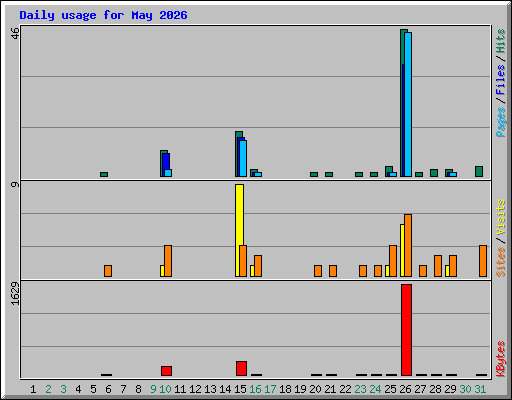
Task: Click the day 20 label on the x-axis
Action: point(315,389)
